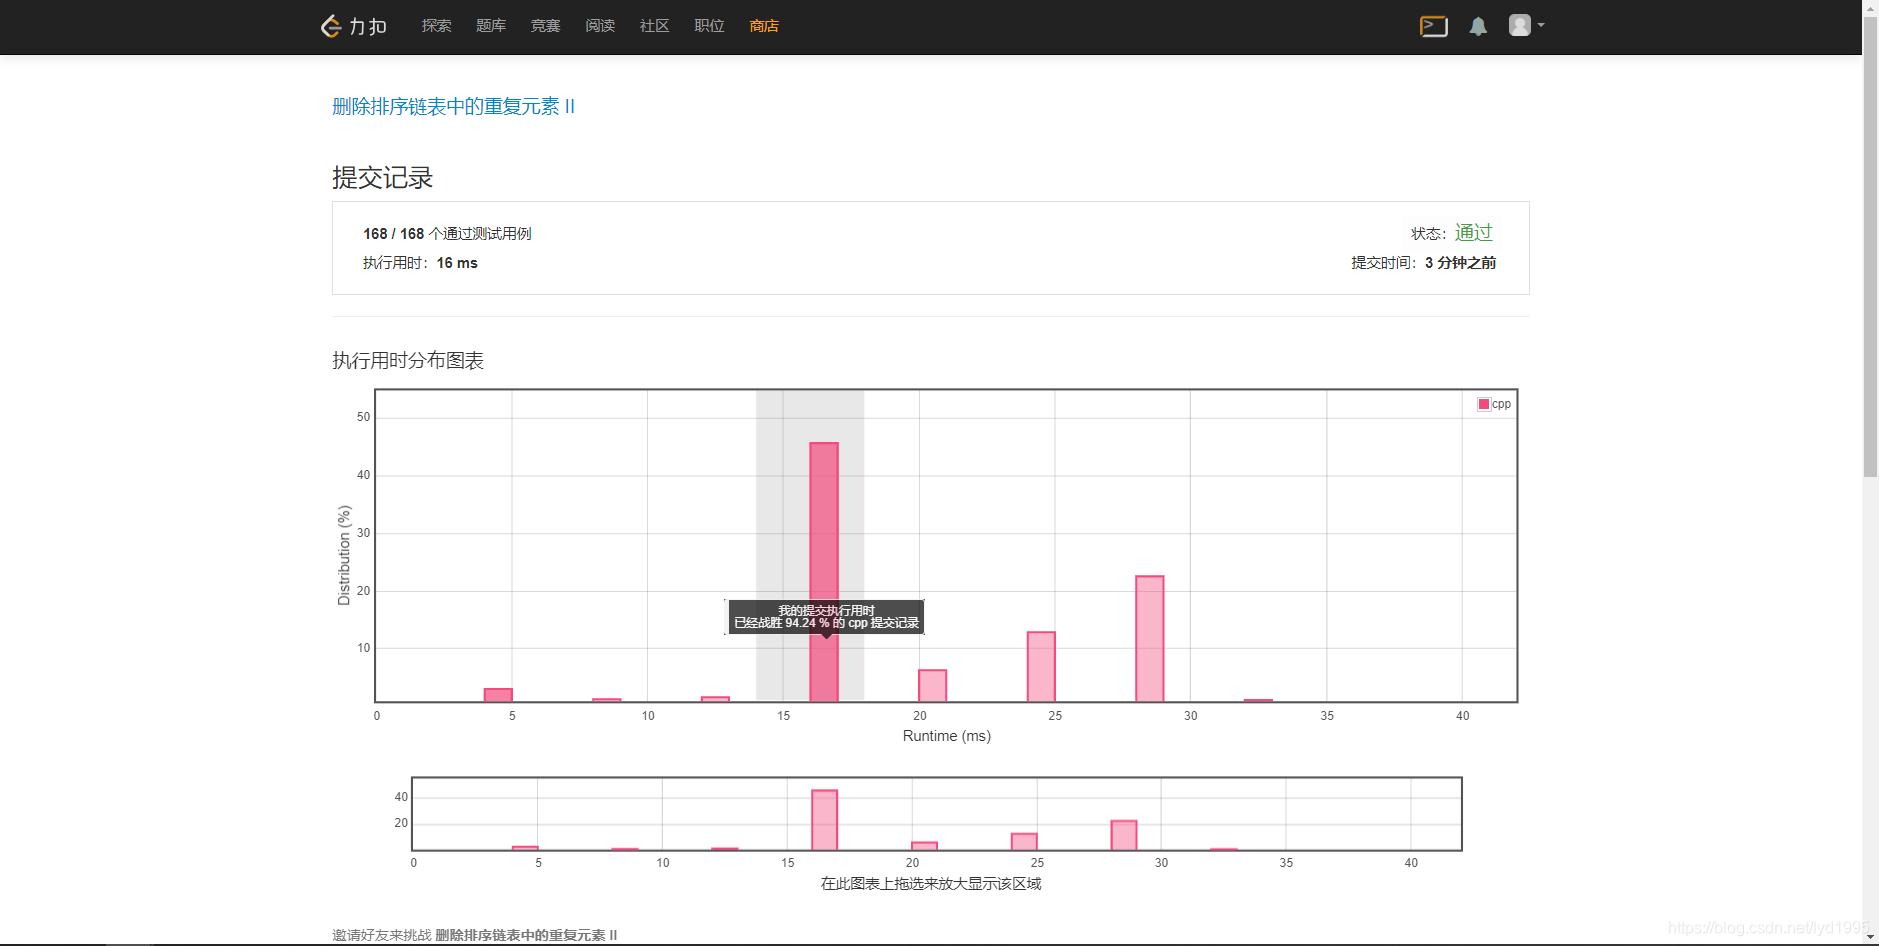Click the 20 ms bar in main chart
Image resolution: width=1879 pixels, height=946 pixels.
(x=932, y=686)
